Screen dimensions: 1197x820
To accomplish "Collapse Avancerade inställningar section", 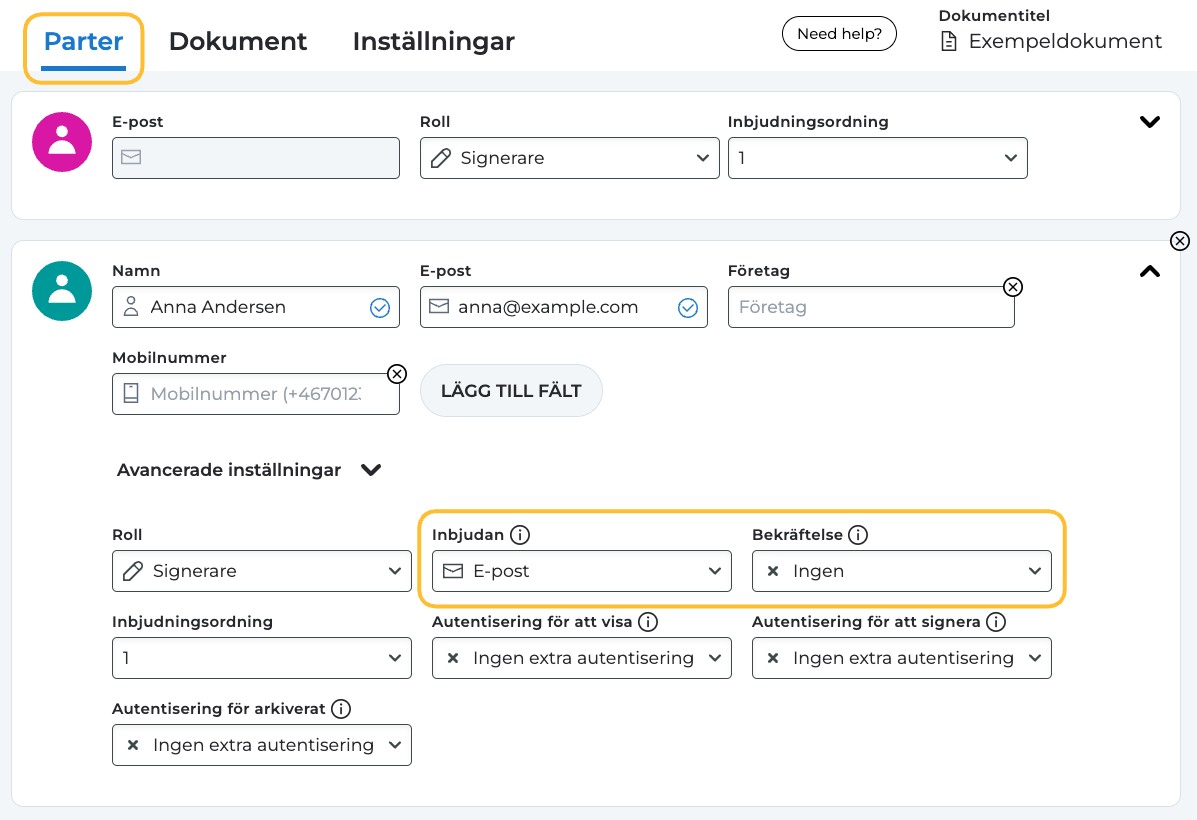I will click(371, 470).
